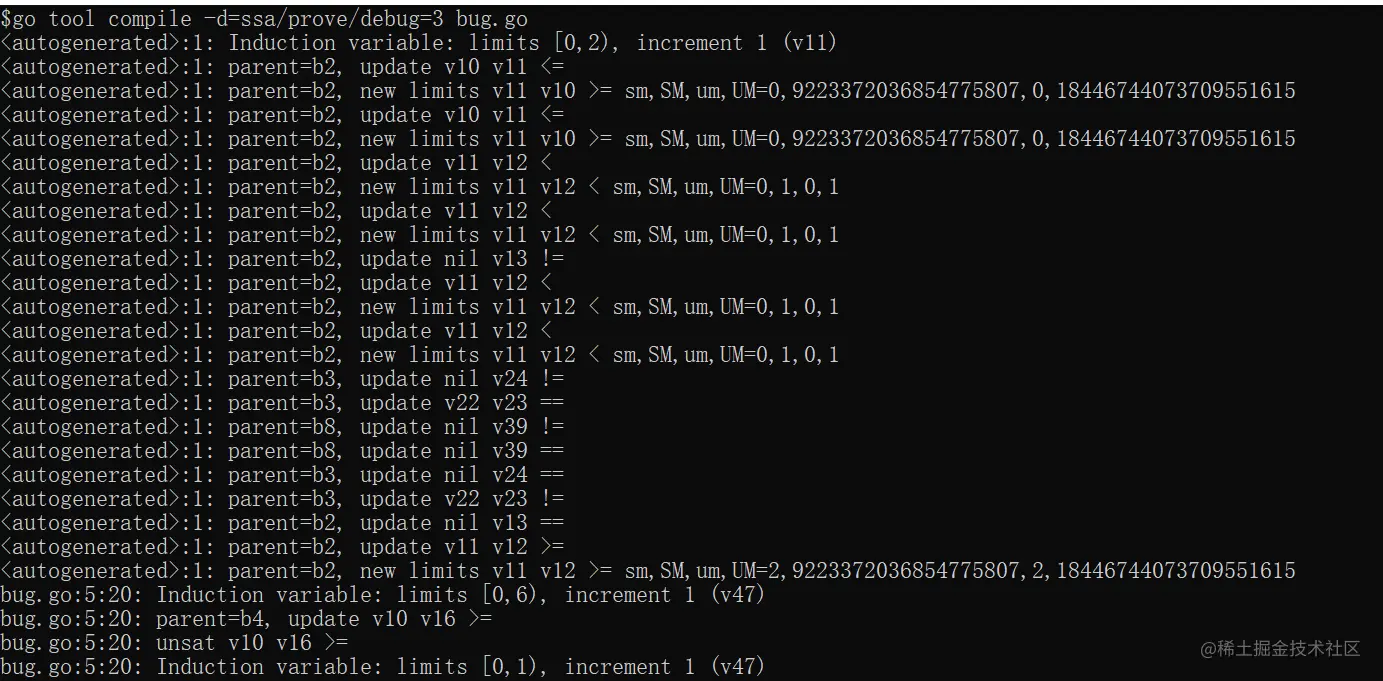Click the "$go tool compile" command line

[x=264, y=18]
